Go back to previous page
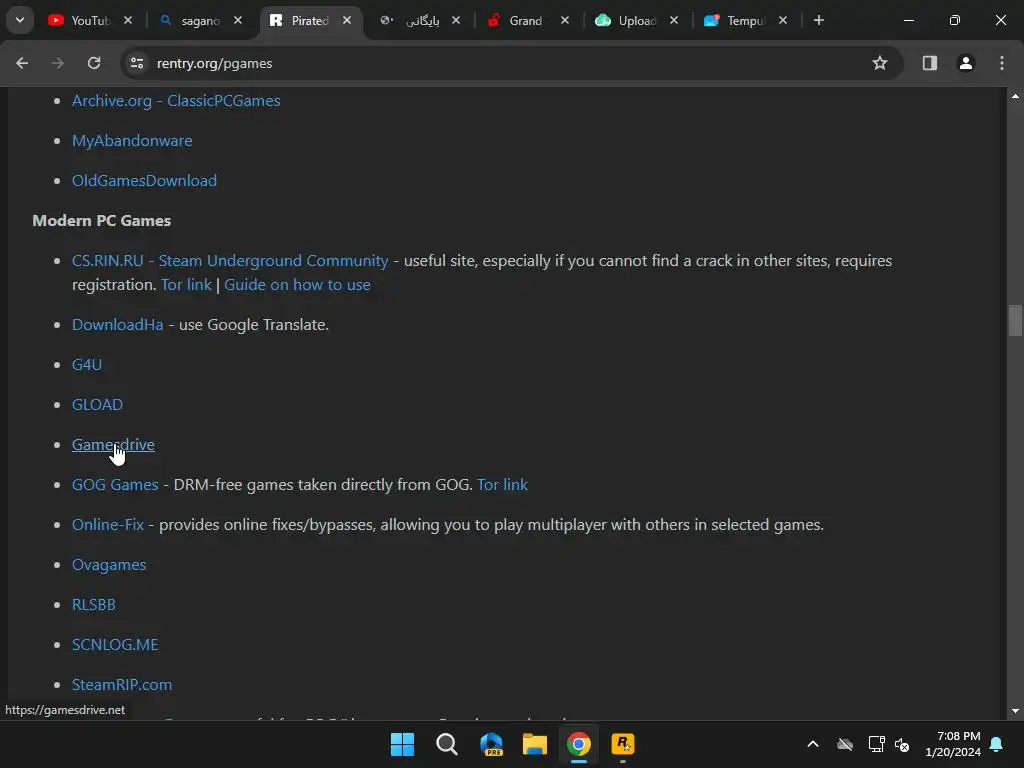1024x768 pixels. (22, 63)
